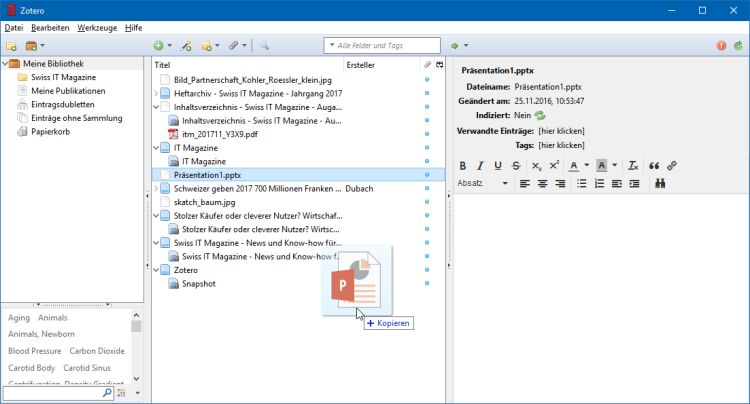The image size is (750, 404).
Task: Open the Bearbeiten menu
Action: 50,27
